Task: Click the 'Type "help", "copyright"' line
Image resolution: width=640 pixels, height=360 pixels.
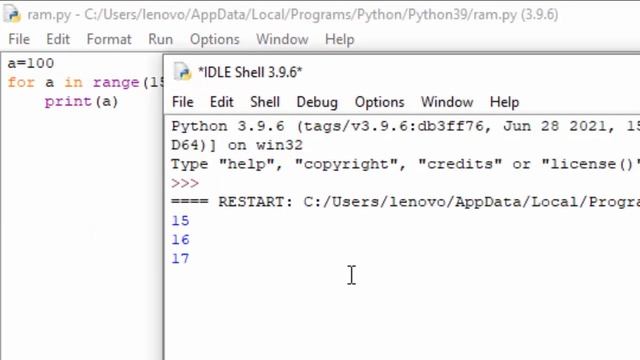Action: [x=405, y=164]
